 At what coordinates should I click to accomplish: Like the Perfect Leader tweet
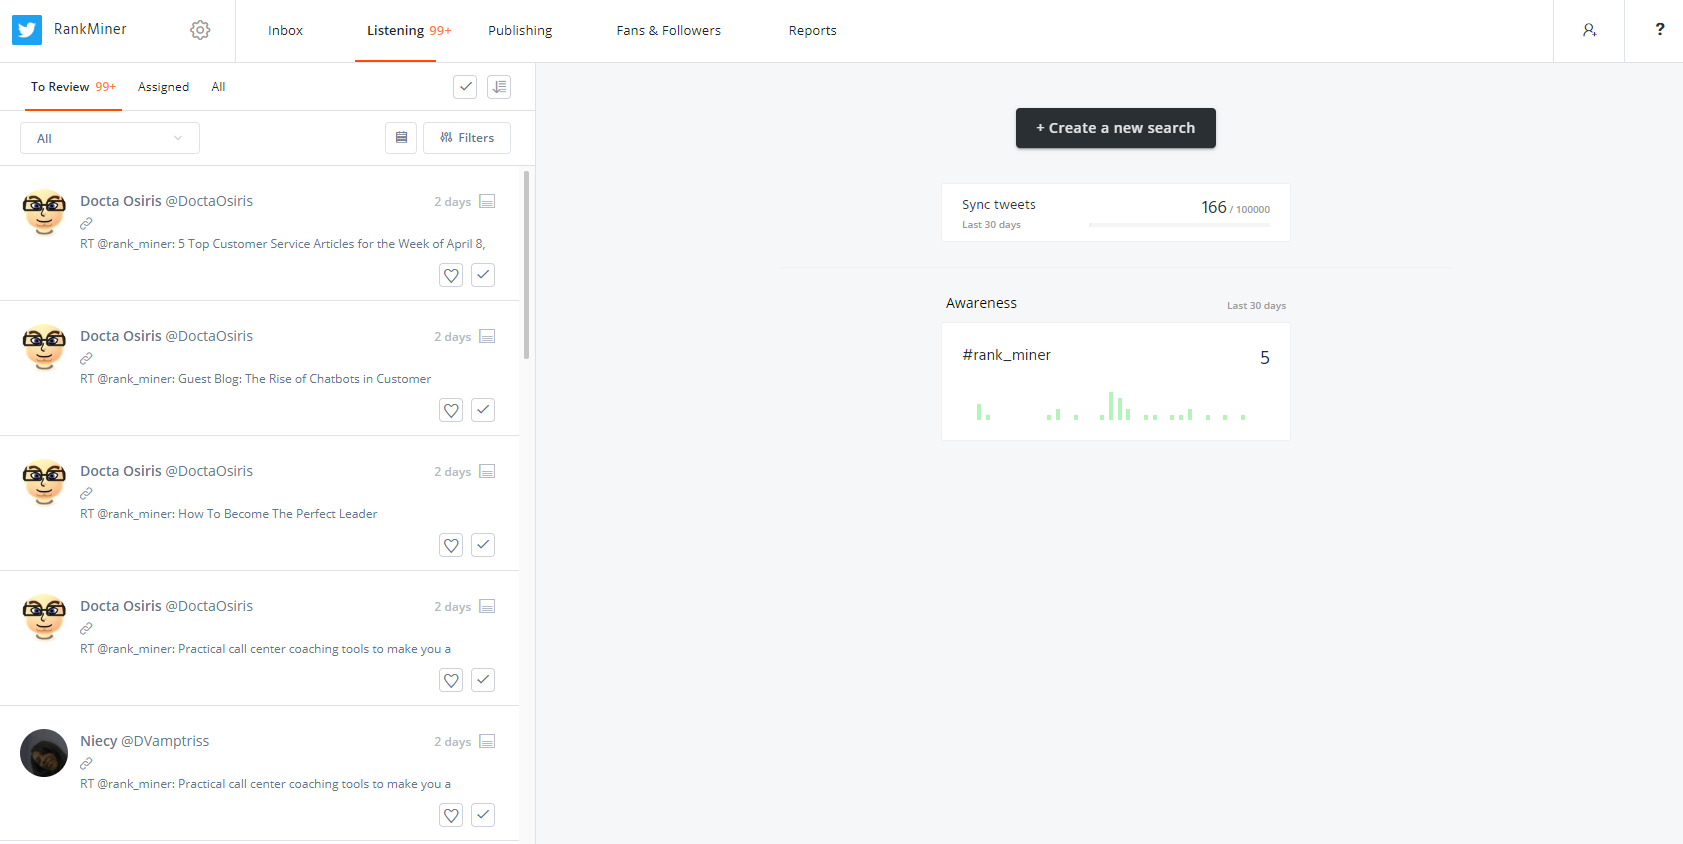(451, 545)
